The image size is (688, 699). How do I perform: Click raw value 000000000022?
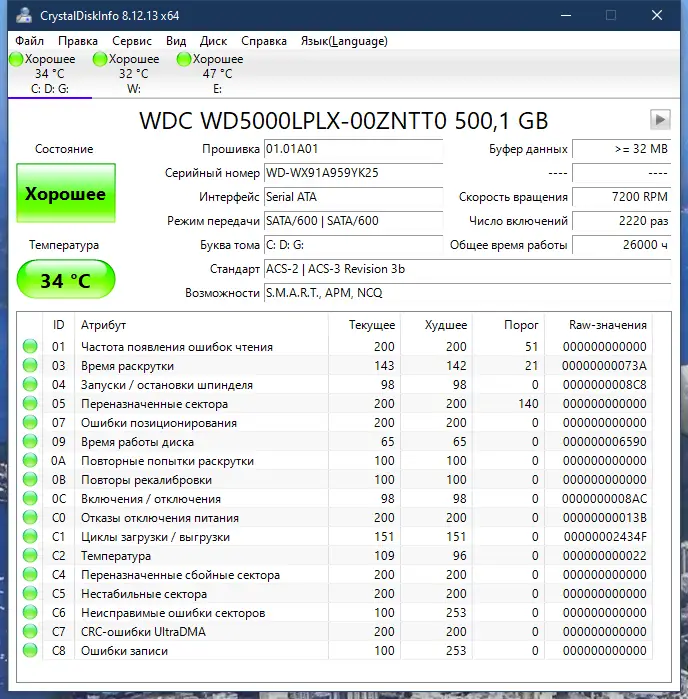pos(605,556)
